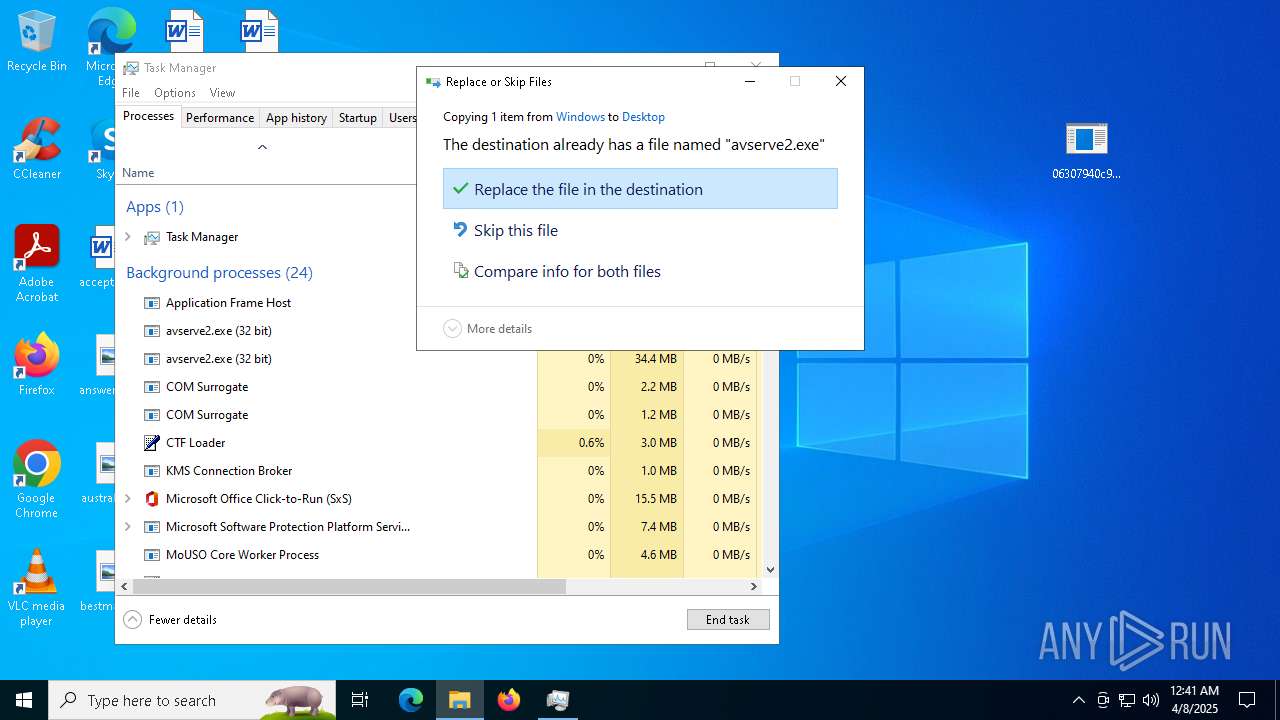The height and width of the screenshot is (720, 1280).
Task: Switch to the Startup tab
Action: tap(357, 118)
